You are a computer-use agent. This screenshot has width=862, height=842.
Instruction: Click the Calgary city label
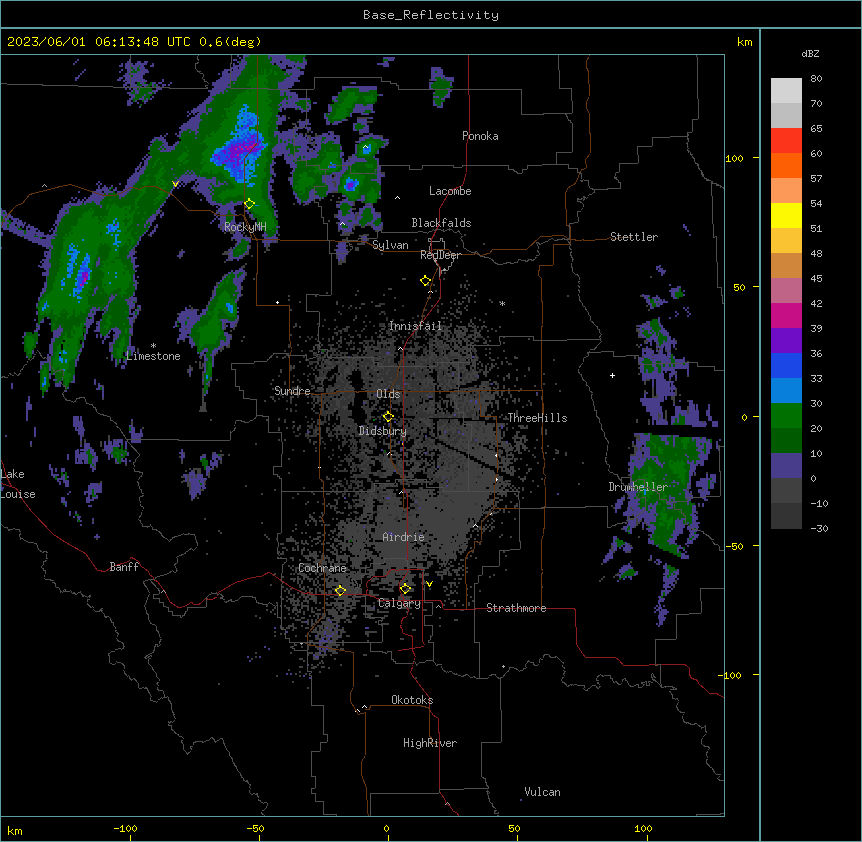pos(400,603)
